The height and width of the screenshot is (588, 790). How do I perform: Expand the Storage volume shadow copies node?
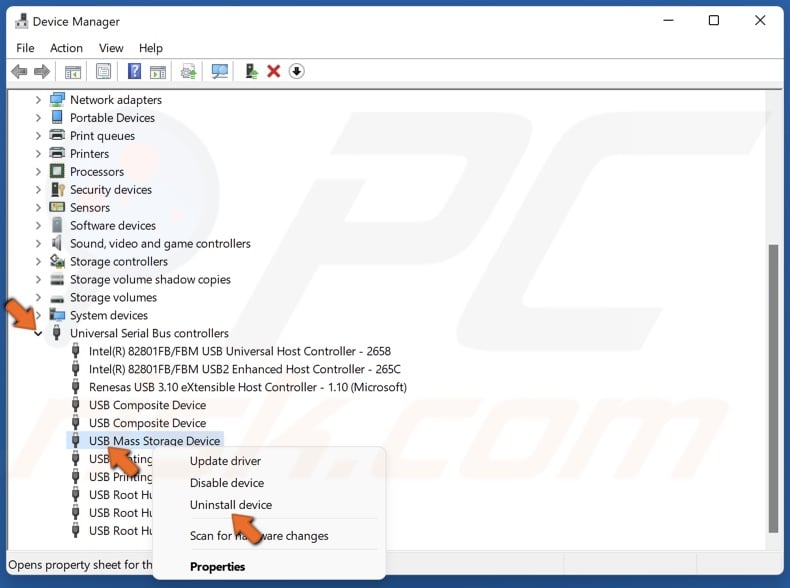click(x=38, y=279)
